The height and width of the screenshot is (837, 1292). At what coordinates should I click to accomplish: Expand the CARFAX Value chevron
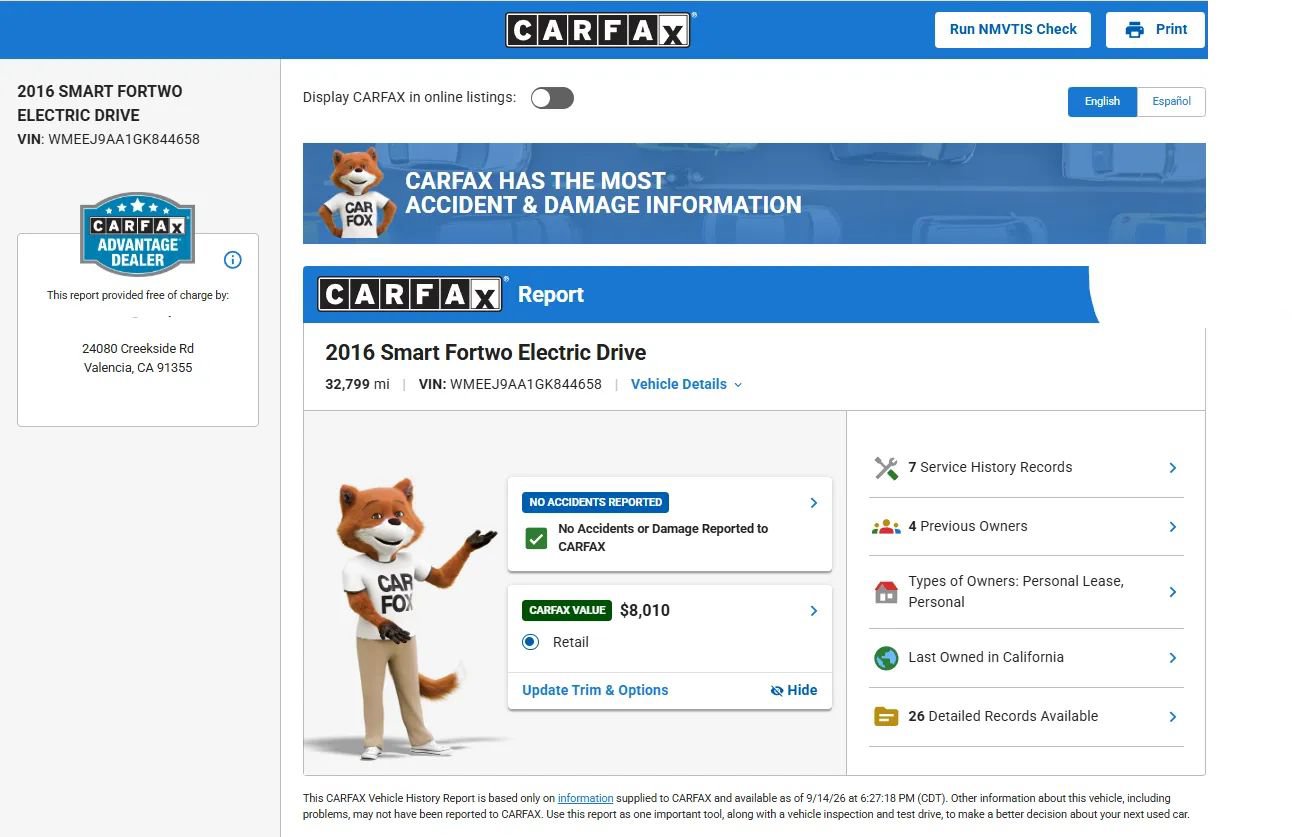coord(814,611)
